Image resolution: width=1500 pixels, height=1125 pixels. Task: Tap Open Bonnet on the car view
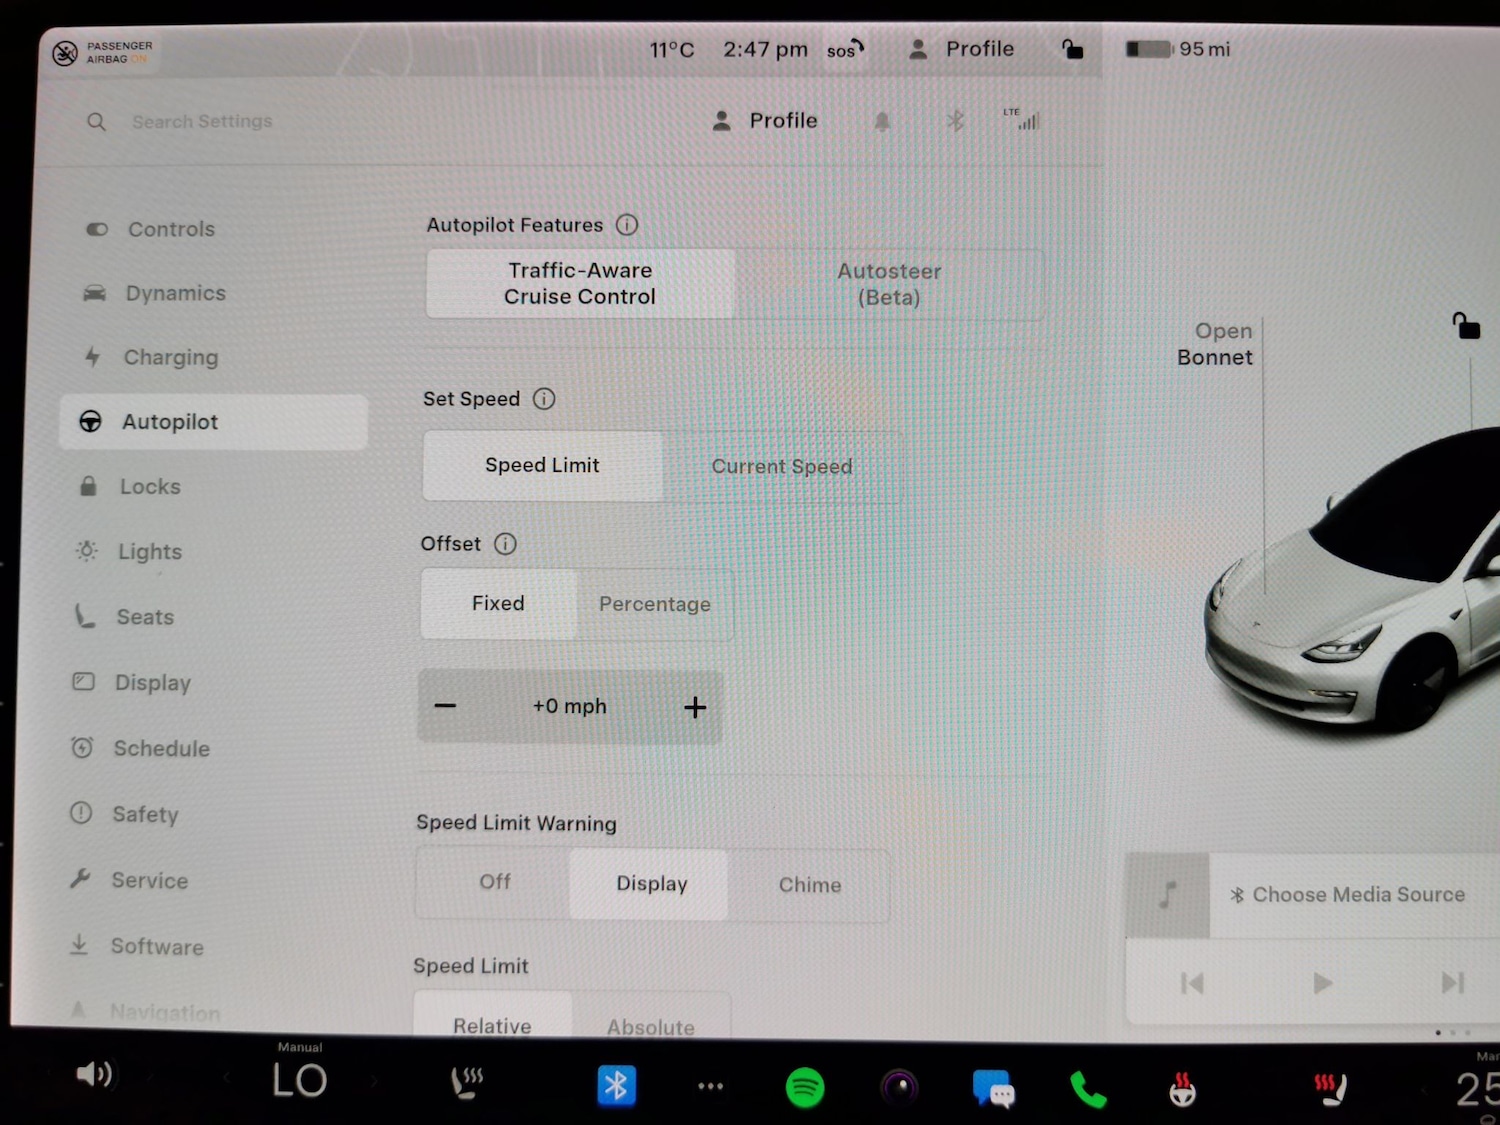pyautogui.click(x=1215, y=344)
